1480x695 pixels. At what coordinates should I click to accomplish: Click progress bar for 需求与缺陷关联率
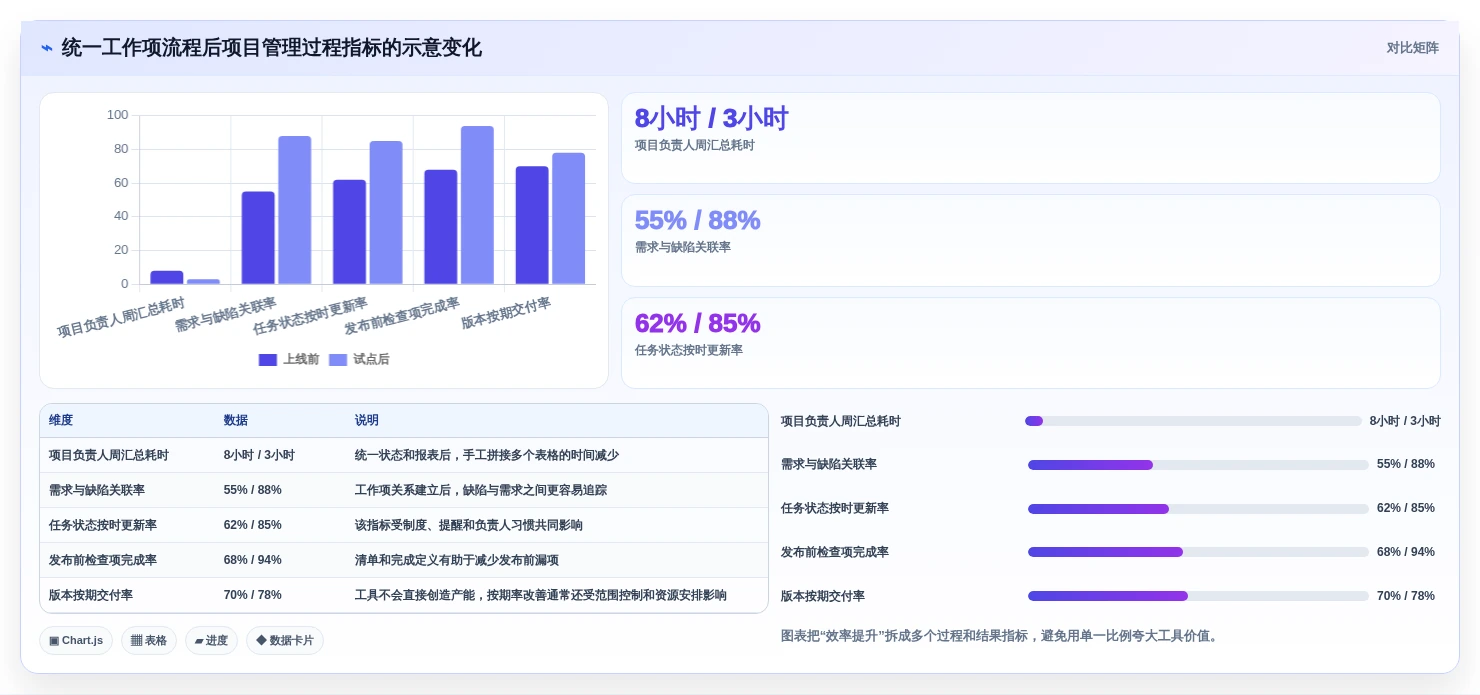click(1198, 465)
